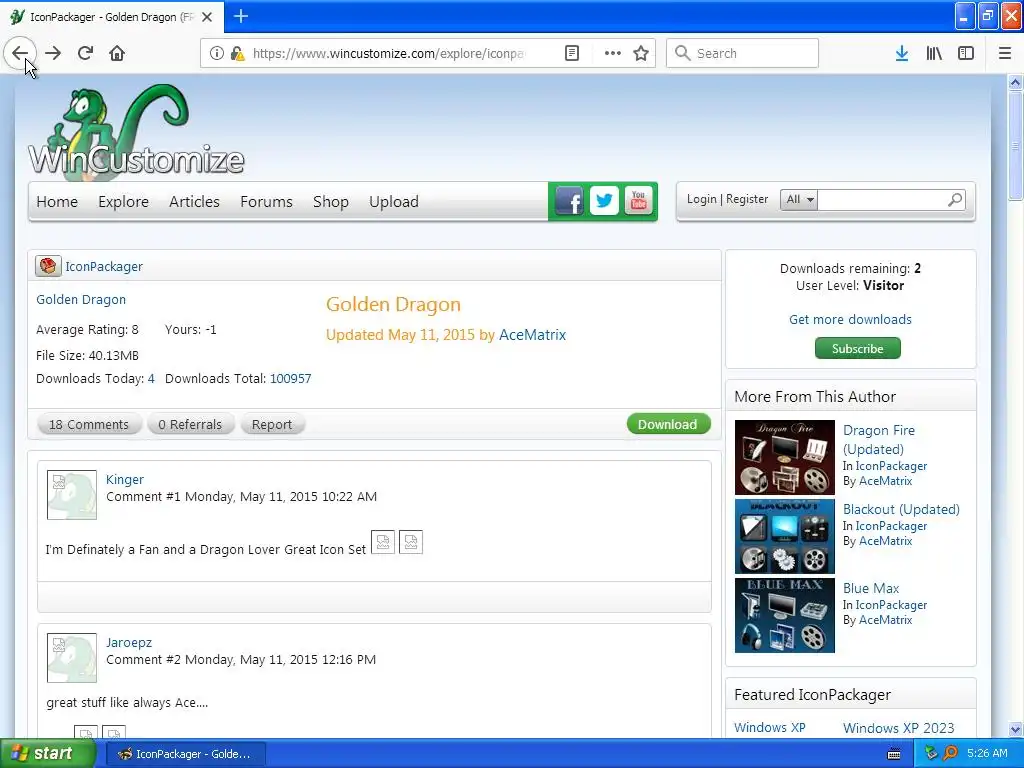Image resolution: width=1024 pixels, height=768 pixels.
Task: Click Downloads Total 100957 link
Action: 291,379
